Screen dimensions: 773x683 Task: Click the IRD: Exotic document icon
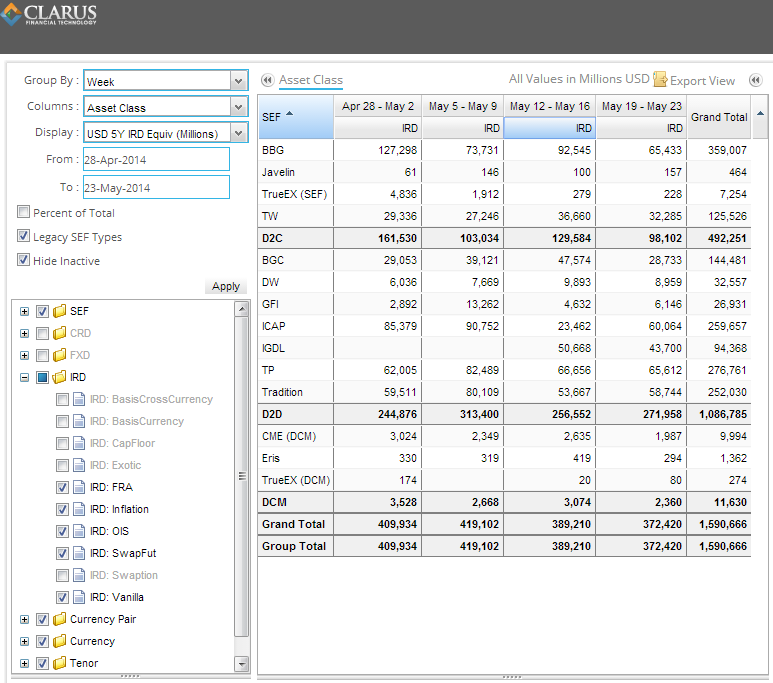tap(79, 465)
